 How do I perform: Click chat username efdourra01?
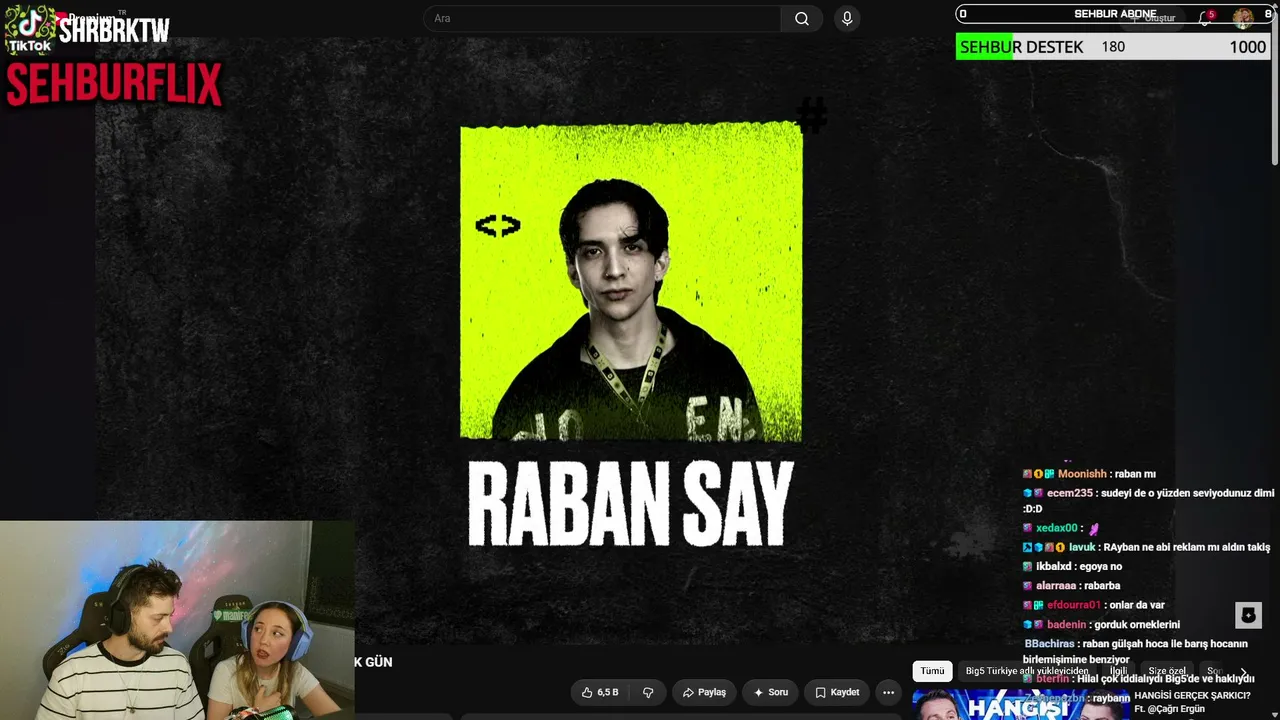coord(1074,605)
